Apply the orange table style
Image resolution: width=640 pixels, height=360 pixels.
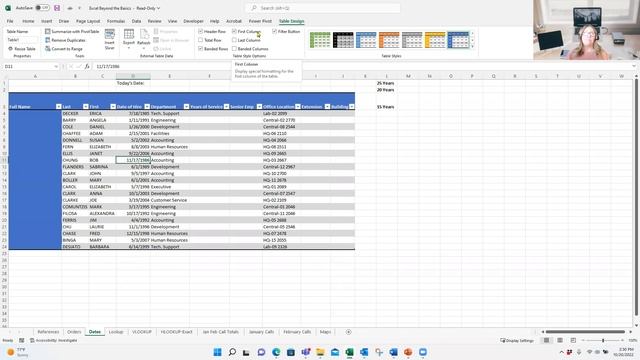[389, 40]
